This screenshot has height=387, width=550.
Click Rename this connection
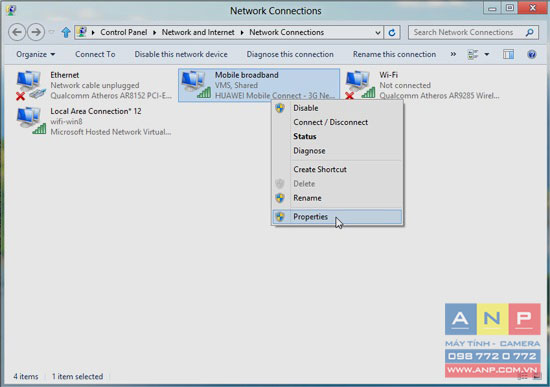[x=394, y=54]
